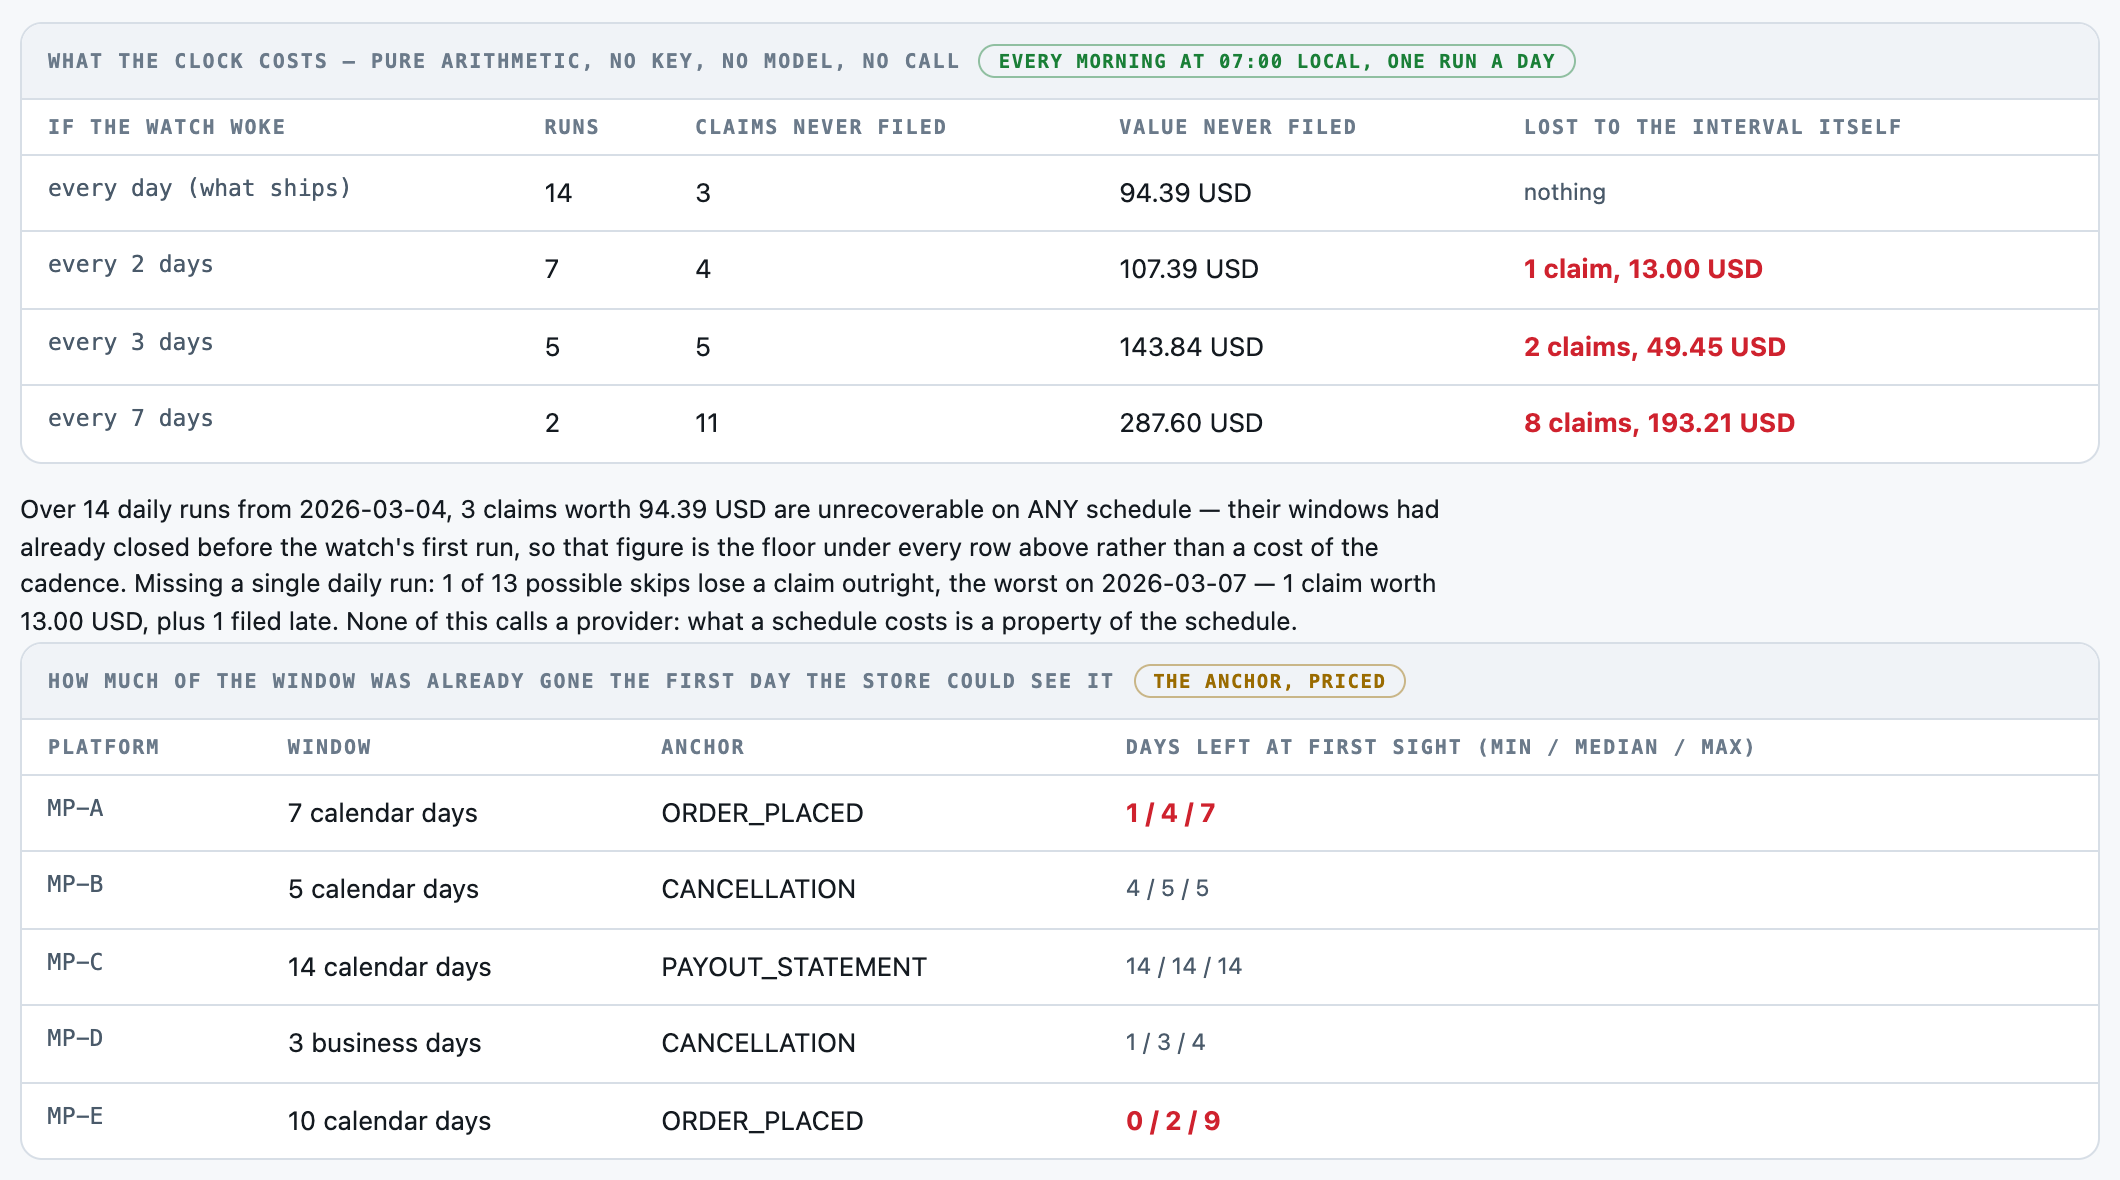Select the 'Claims never filed' column header
The height and width of the screenshot is (1180, 2120).
[821, 127]
